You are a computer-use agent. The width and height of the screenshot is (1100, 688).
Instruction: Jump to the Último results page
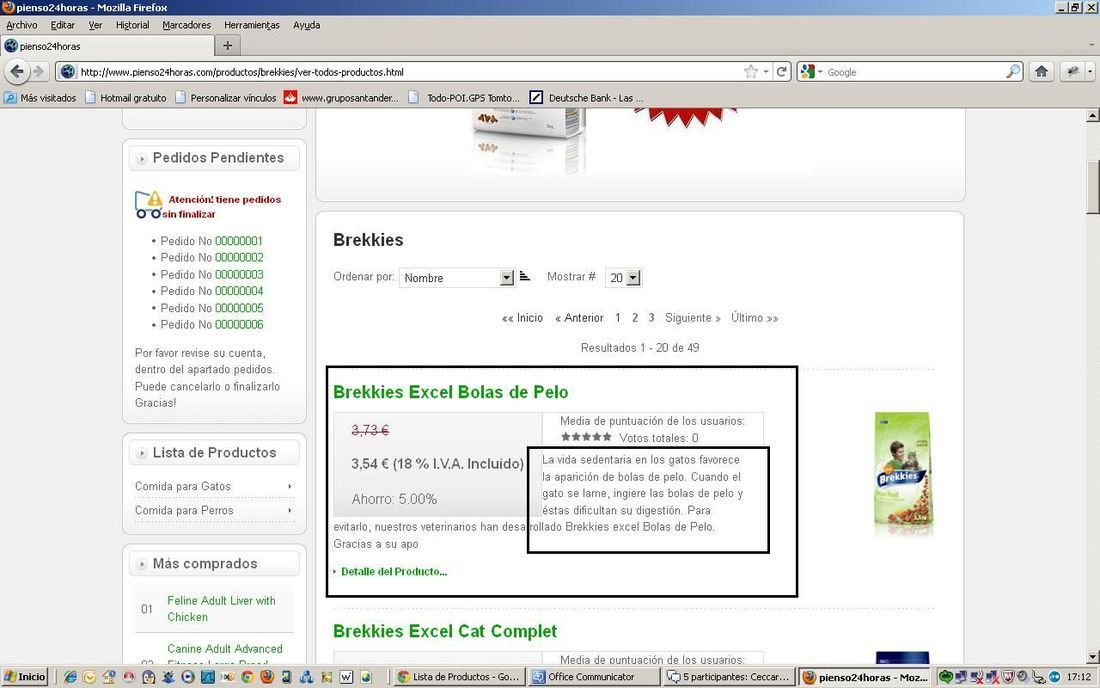coord(754,318)
